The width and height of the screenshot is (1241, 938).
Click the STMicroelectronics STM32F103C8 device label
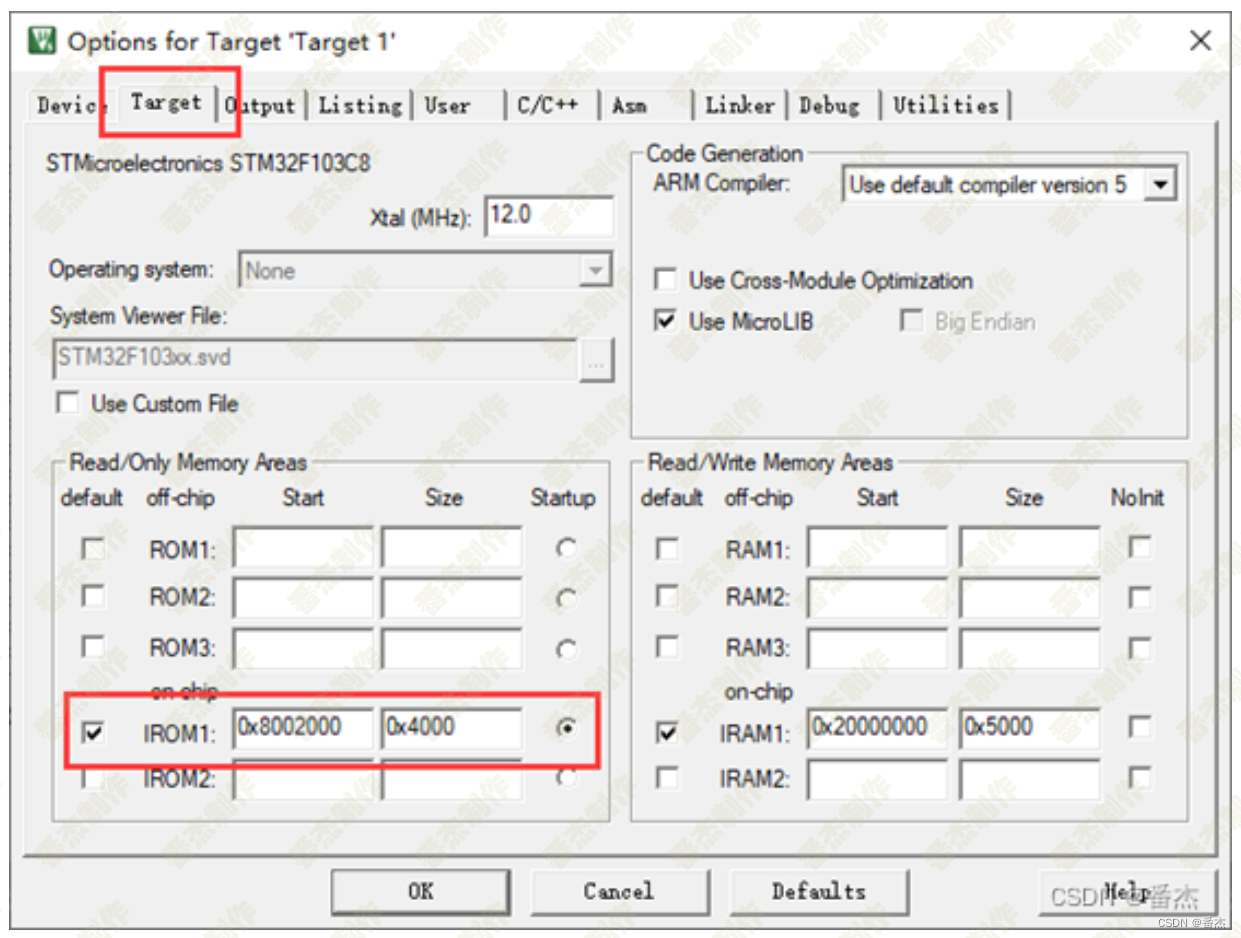(208, 162)
